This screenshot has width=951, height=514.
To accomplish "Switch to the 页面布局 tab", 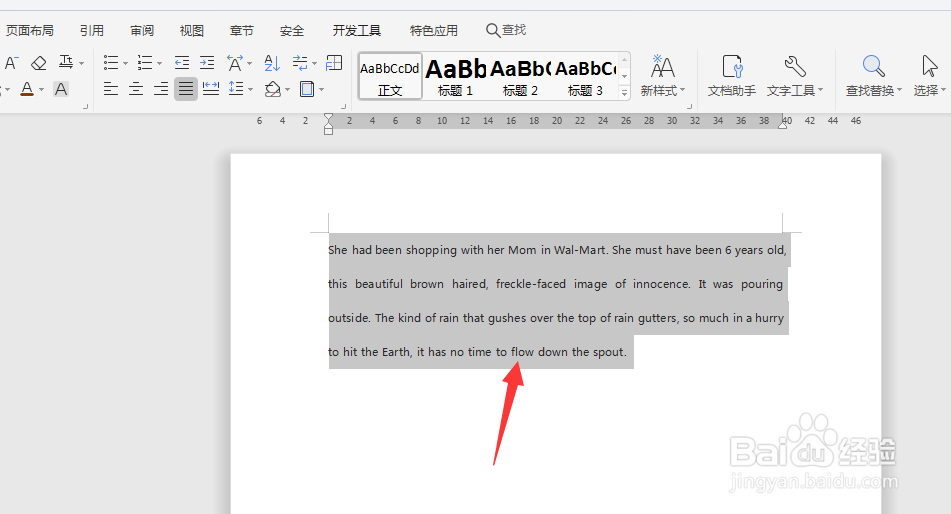I will [30, 30].
